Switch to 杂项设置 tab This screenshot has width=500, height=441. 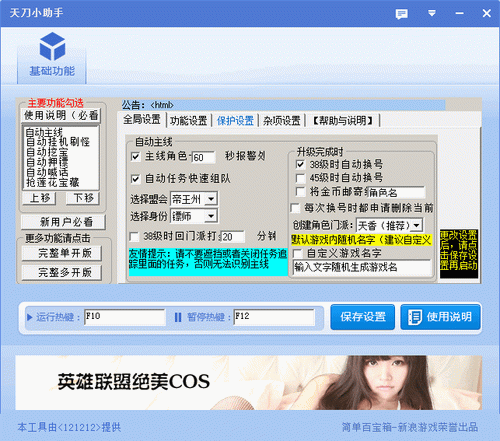click(282, 121)
